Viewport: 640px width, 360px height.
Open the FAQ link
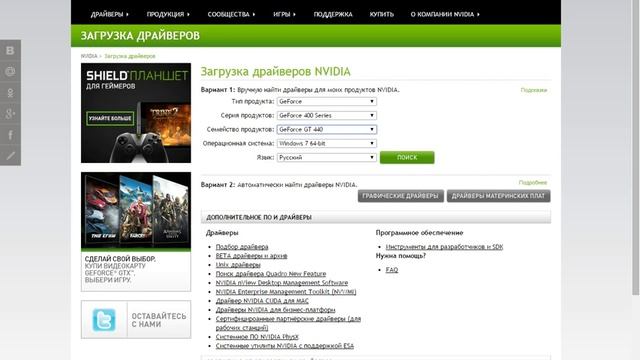coord(391,270)
